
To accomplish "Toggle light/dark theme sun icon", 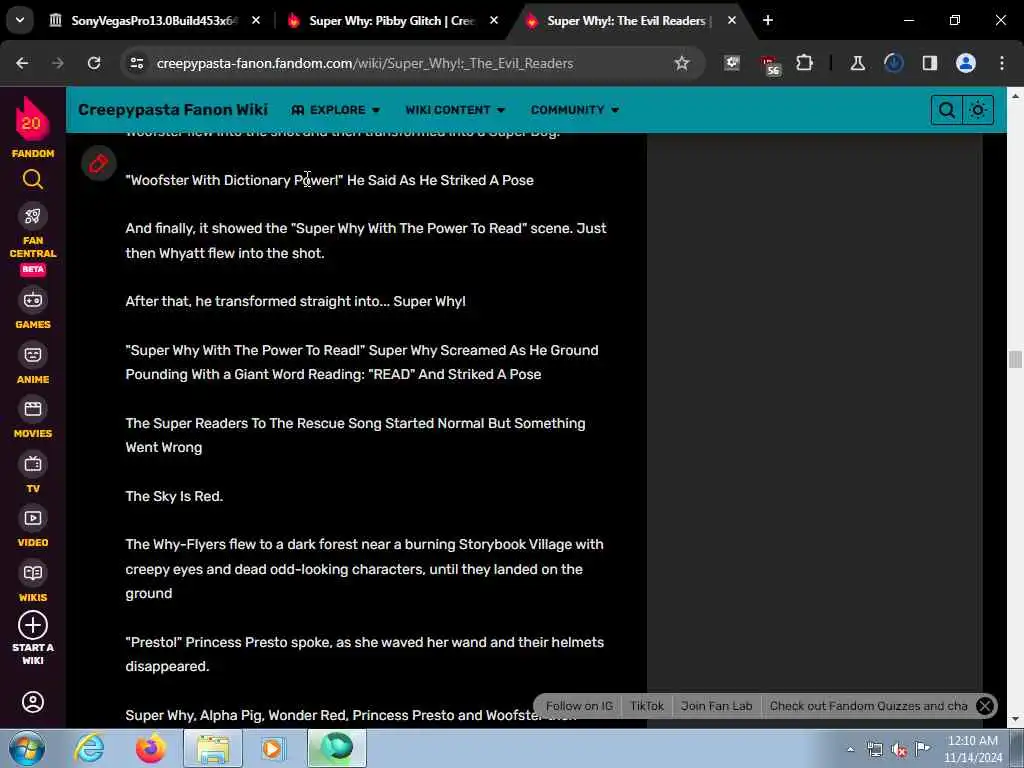I will click(978, 110).
